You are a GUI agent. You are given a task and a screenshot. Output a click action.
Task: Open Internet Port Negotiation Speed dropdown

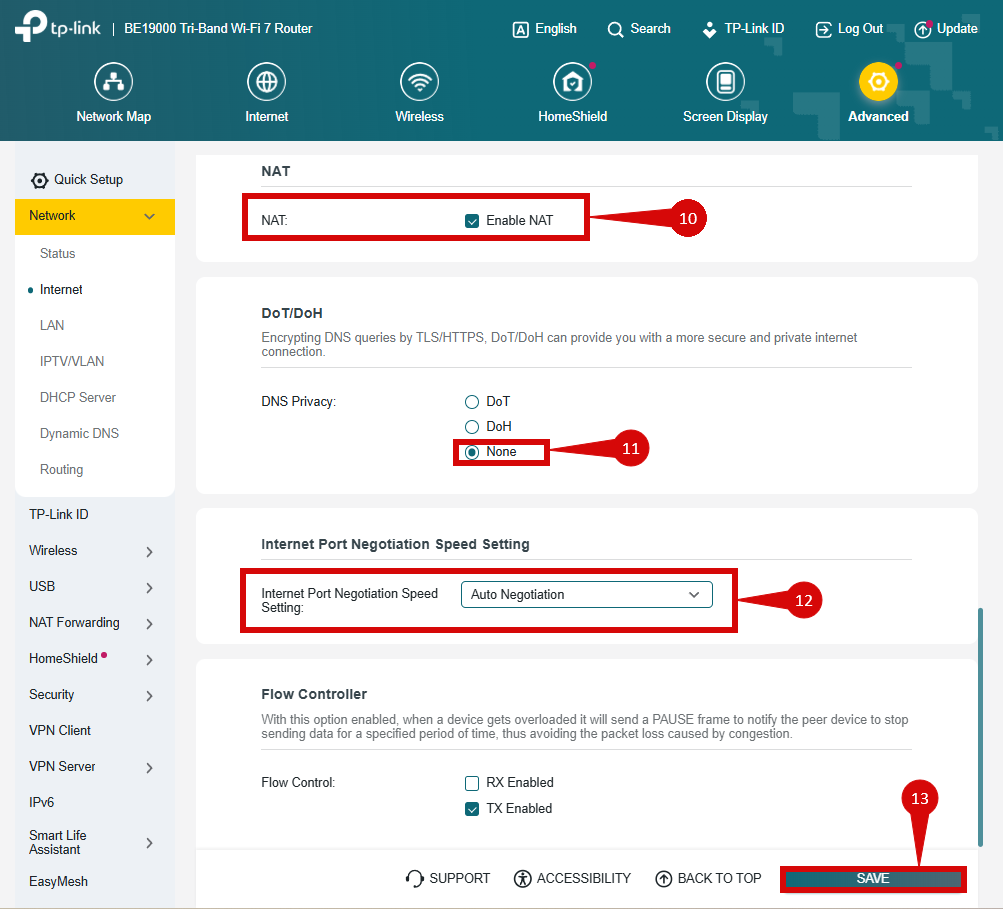[586, 595]
